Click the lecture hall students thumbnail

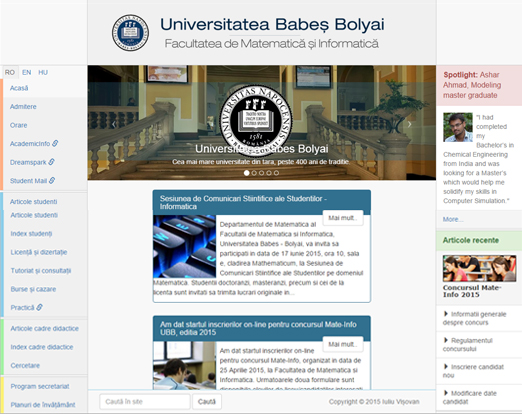point(184,365)
